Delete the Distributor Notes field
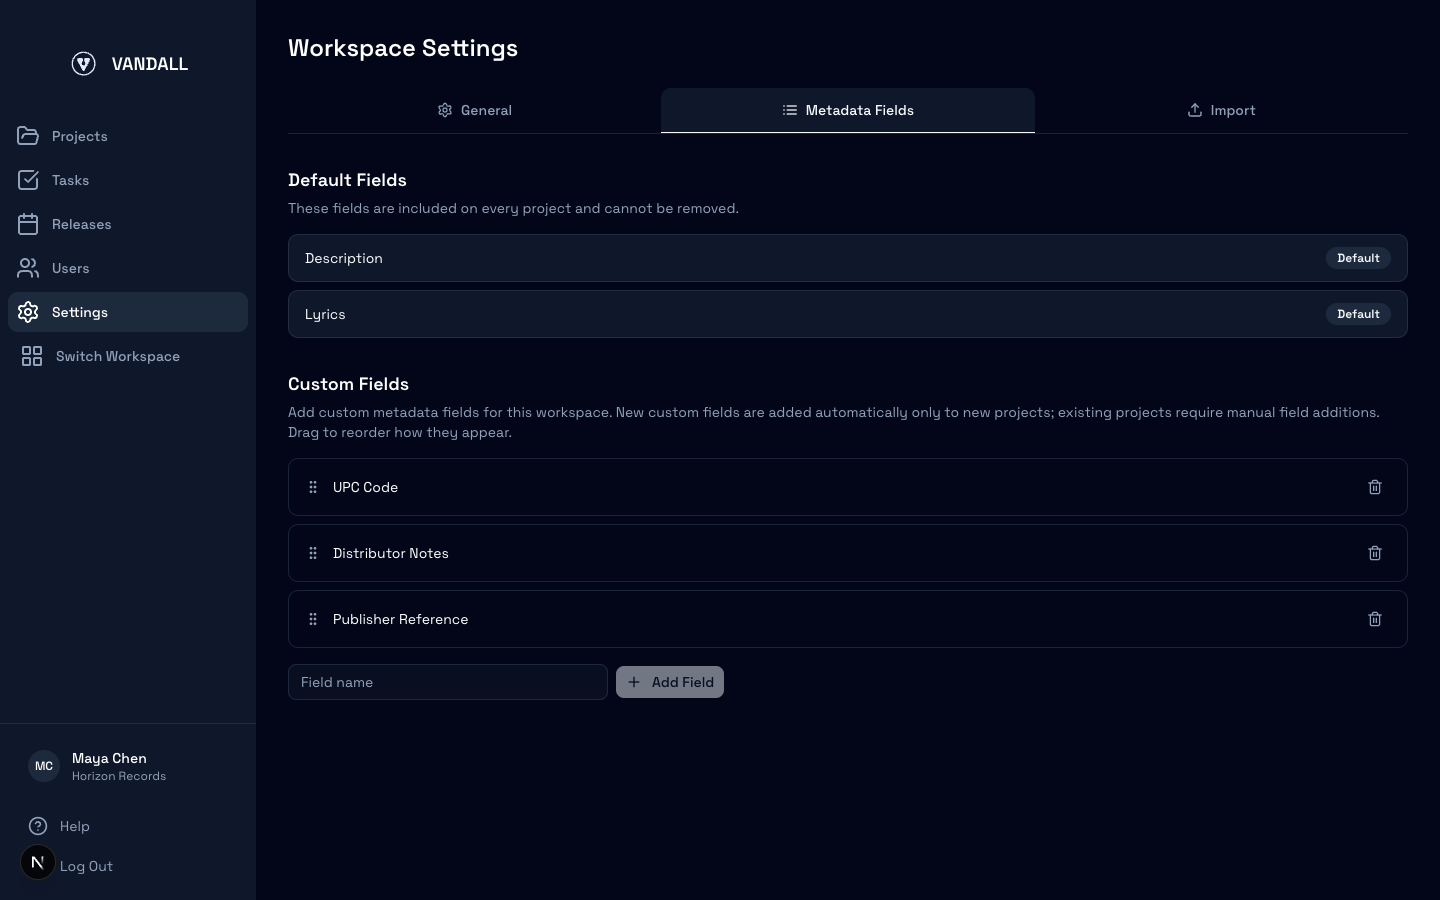 [1375, 553]
